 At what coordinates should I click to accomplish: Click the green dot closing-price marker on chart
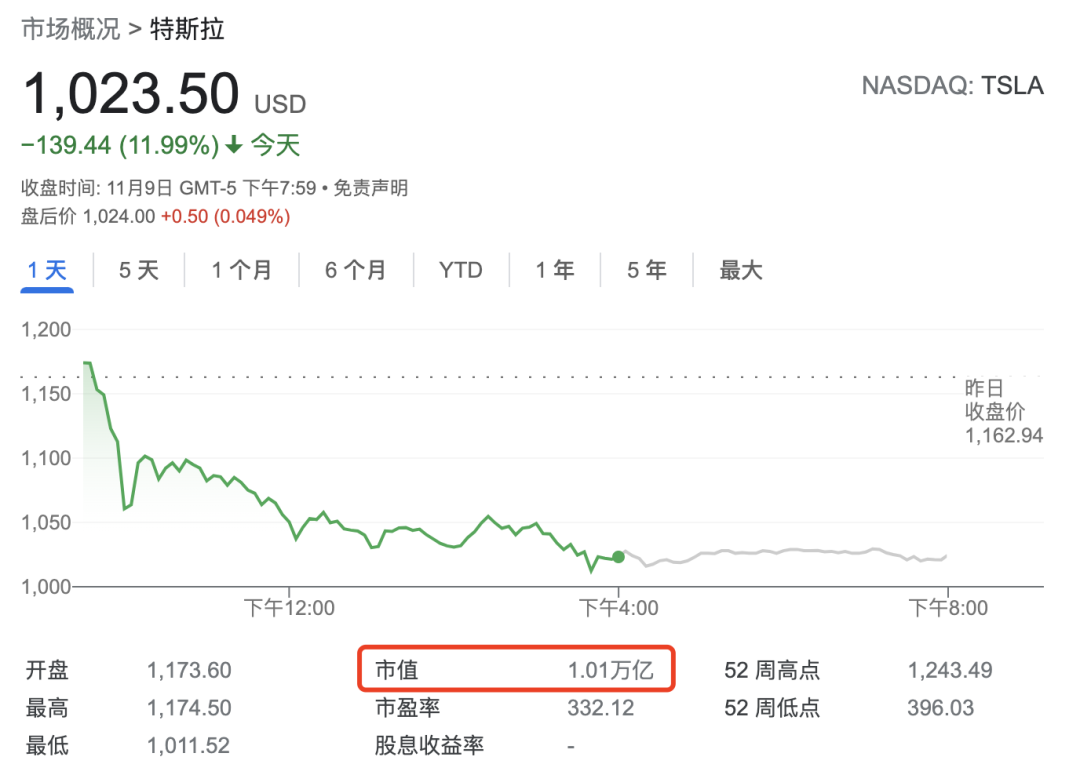[x=619, y=557]
